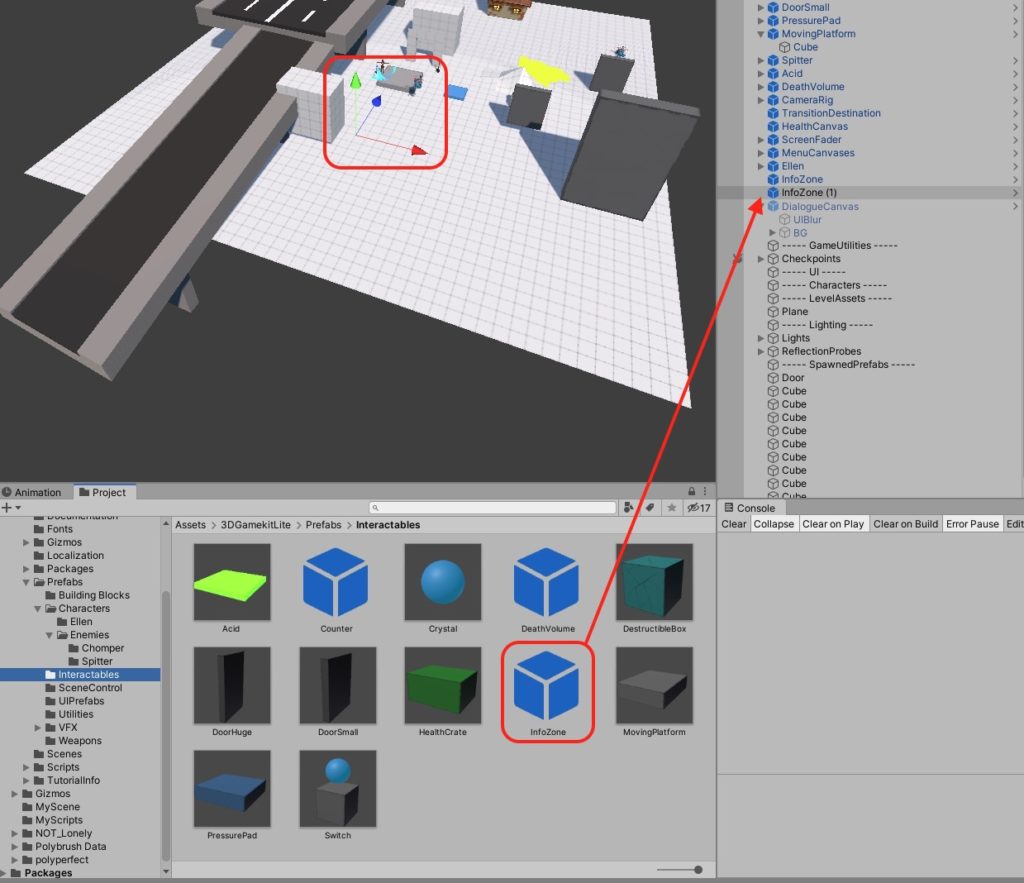This screenshot has height=883, width=1024.
Task: Switch to the Animation tab
Action: pos(38,492)
